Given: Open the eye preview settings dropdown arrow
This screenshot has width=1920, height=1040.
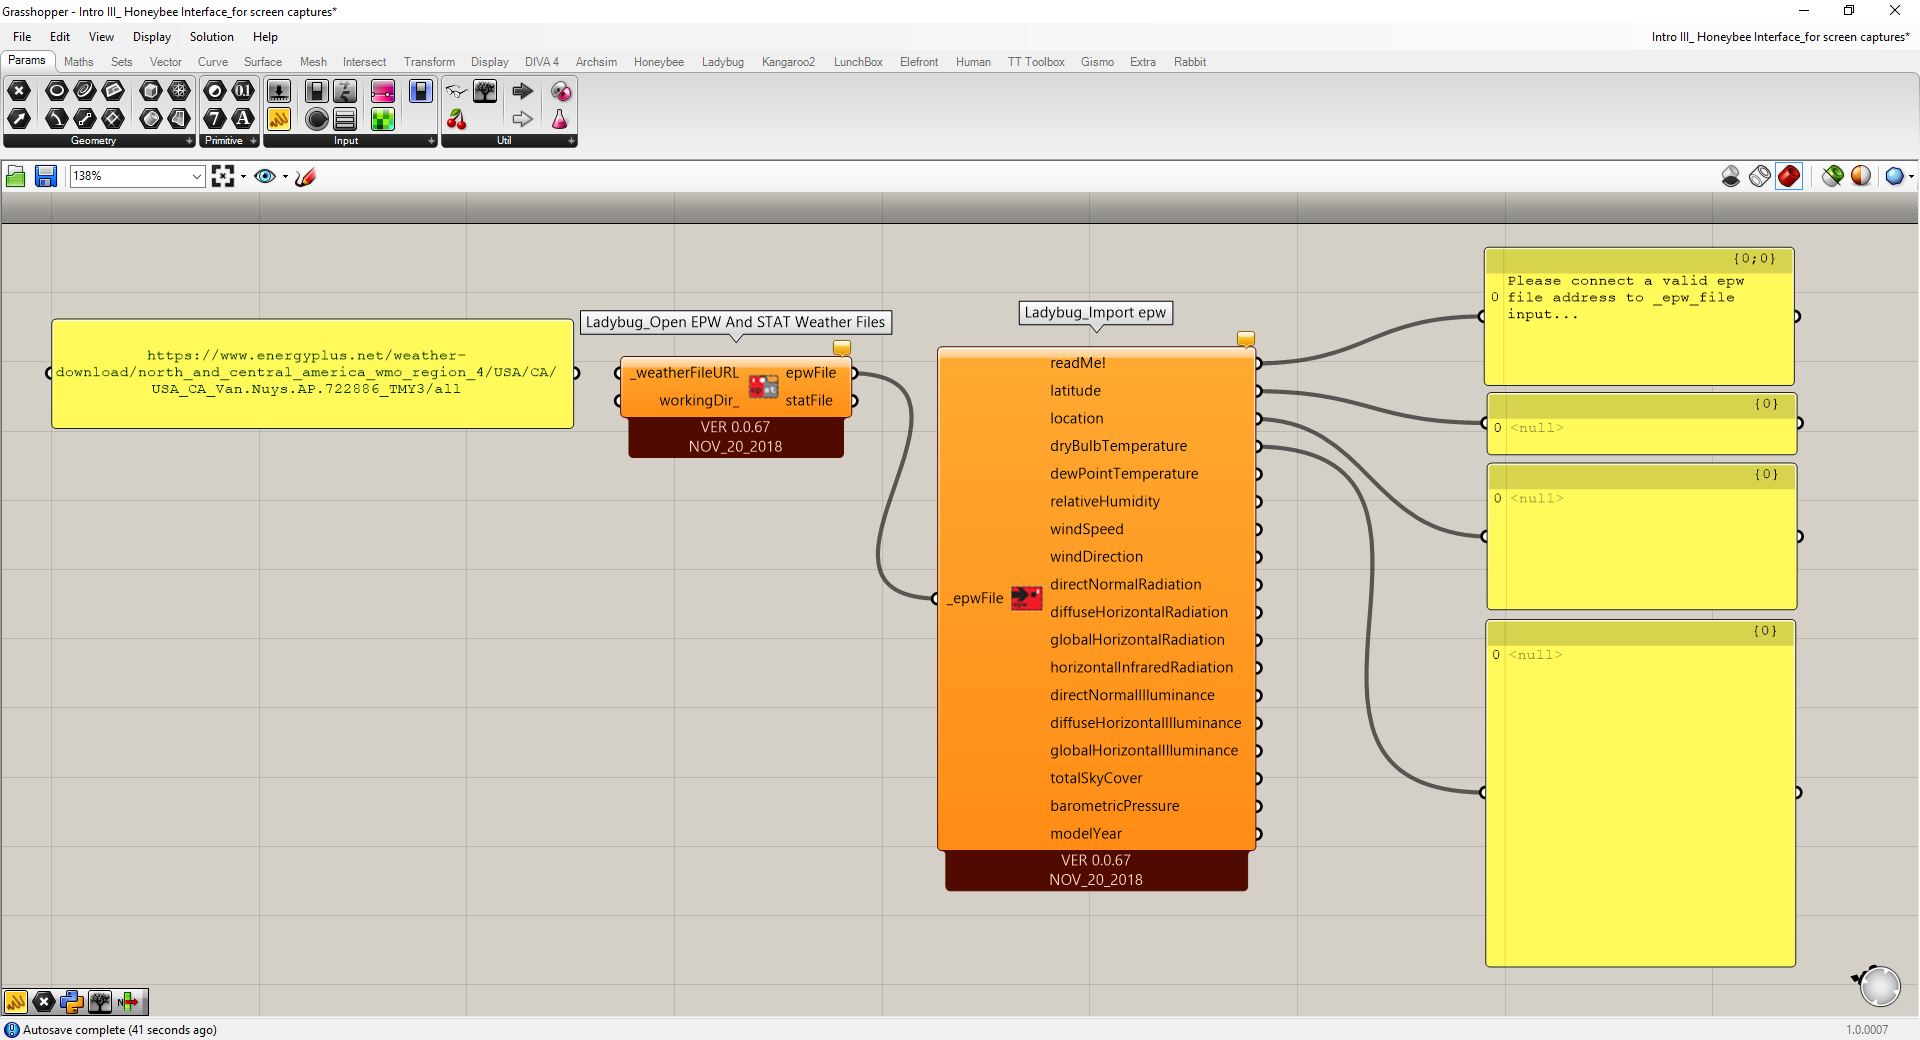Looking at the screenshot, I should [x=285, y=177].
